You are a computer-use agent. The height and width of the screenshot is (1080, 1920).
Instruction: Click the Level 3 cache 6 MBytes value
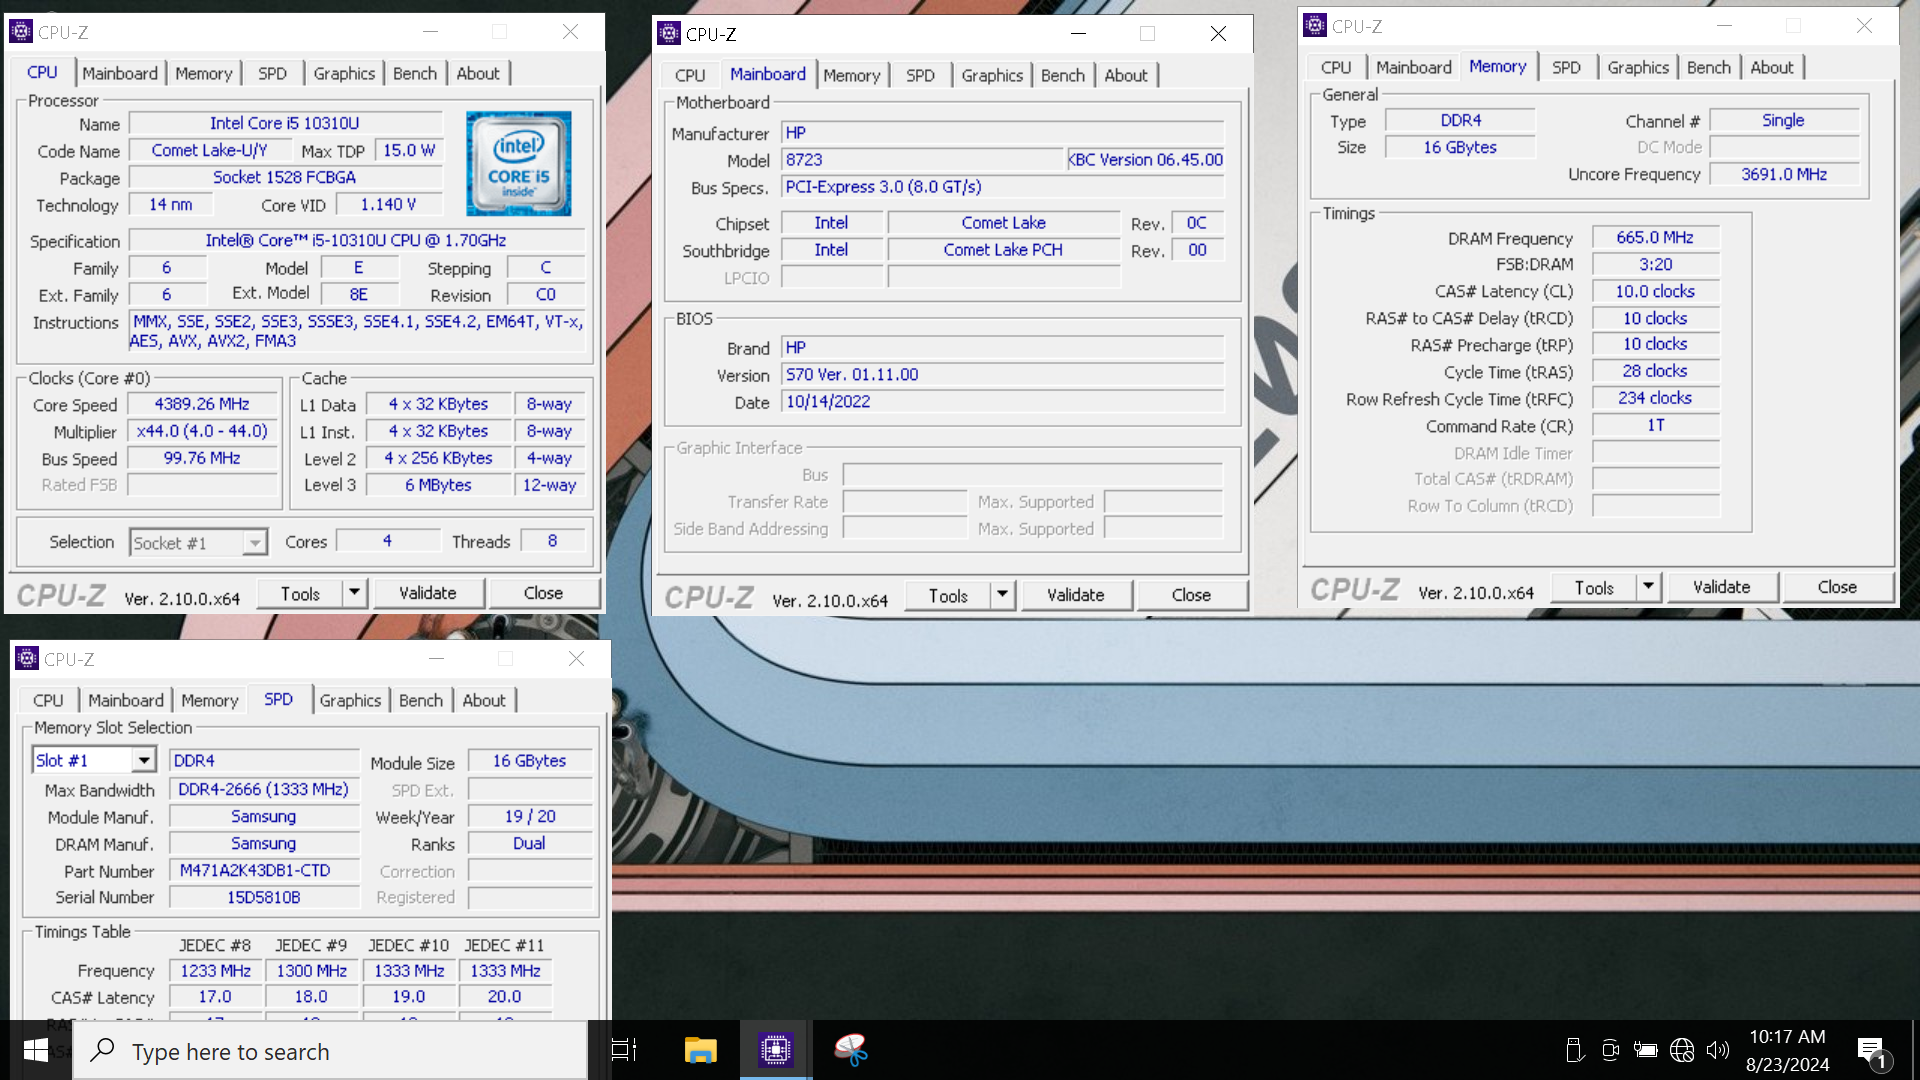click(x=438, y=485)
